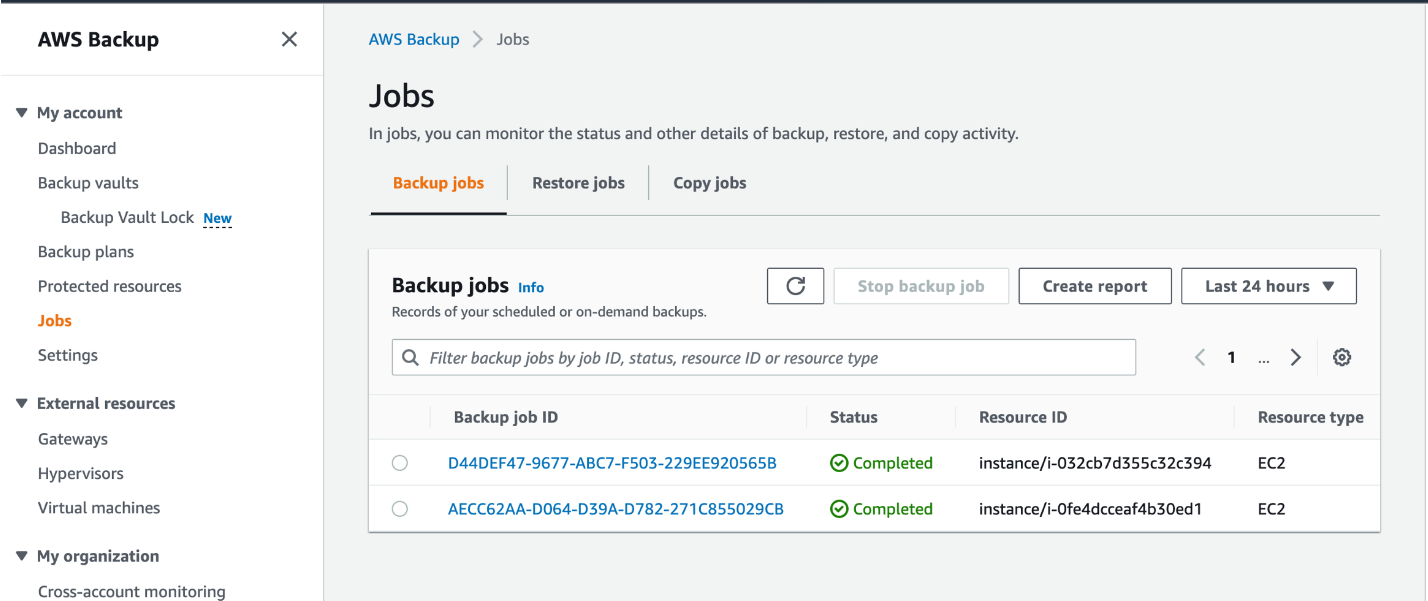This screenshot has width=1428, height=601.
Task: Click the Create report button
Action: (1095, 286)
